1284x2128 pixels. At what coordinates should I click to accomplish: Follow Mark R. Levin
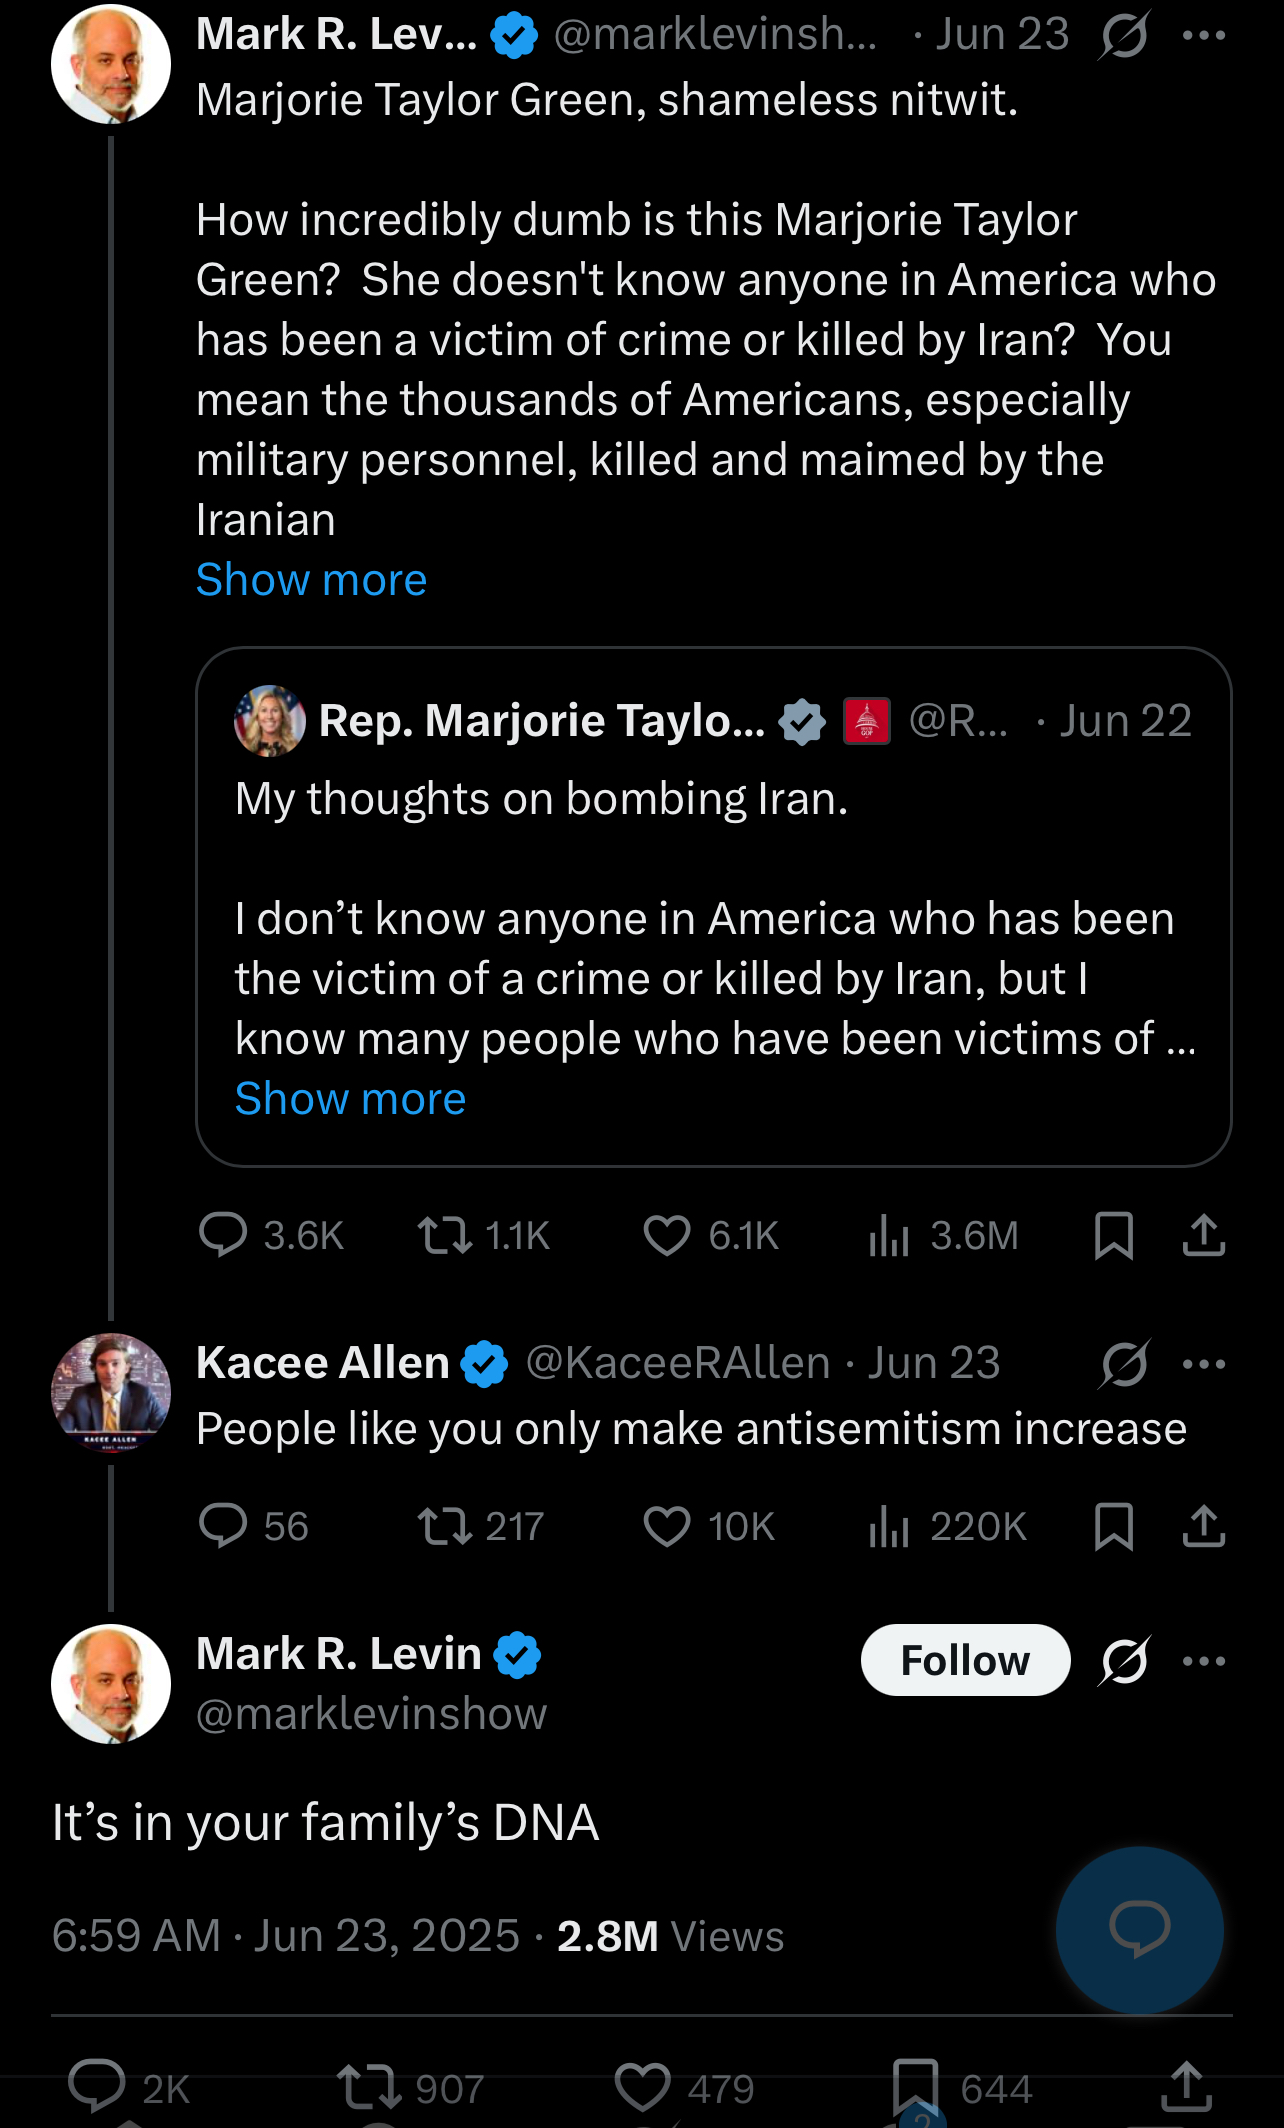[x=965, y=1661]
